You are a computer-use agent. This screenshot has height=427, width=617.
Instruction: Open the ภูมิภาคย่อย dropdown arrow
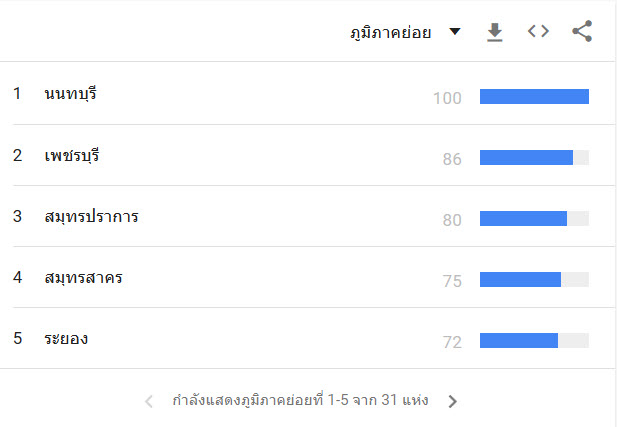pyautogui.click(x=455, y=31)
